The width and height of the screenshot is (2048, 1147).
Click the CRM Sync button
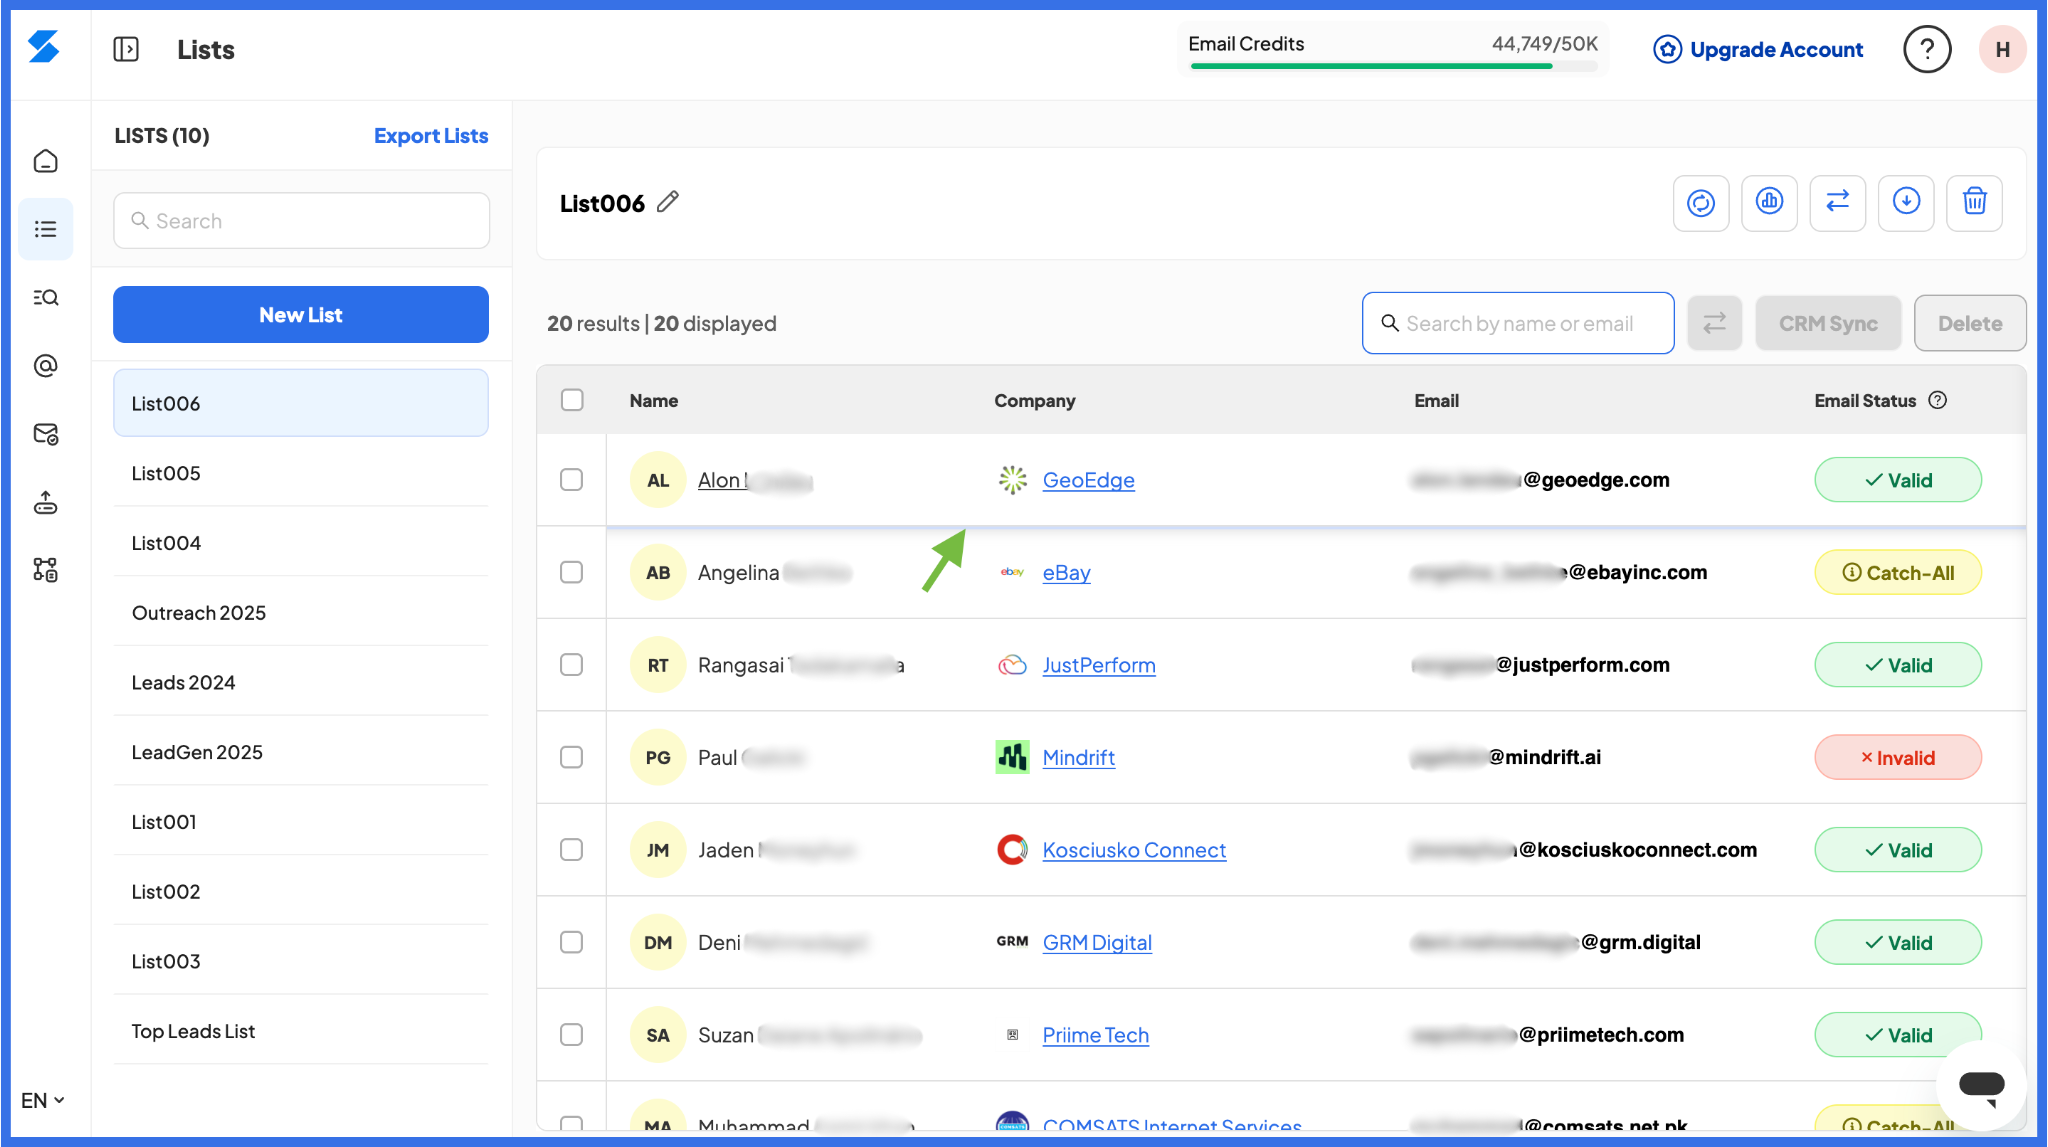1828,323
